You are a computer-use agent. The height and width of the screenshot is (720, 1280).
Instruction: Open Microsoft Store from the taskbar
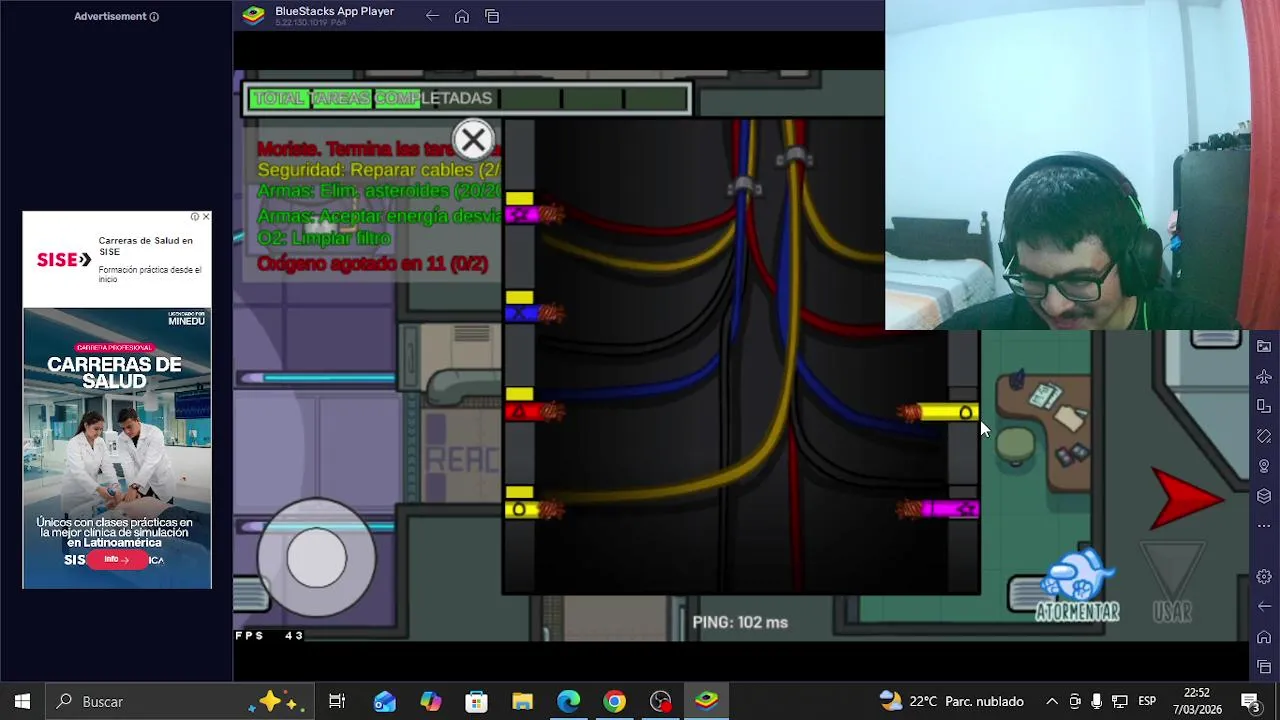(476, 702)
